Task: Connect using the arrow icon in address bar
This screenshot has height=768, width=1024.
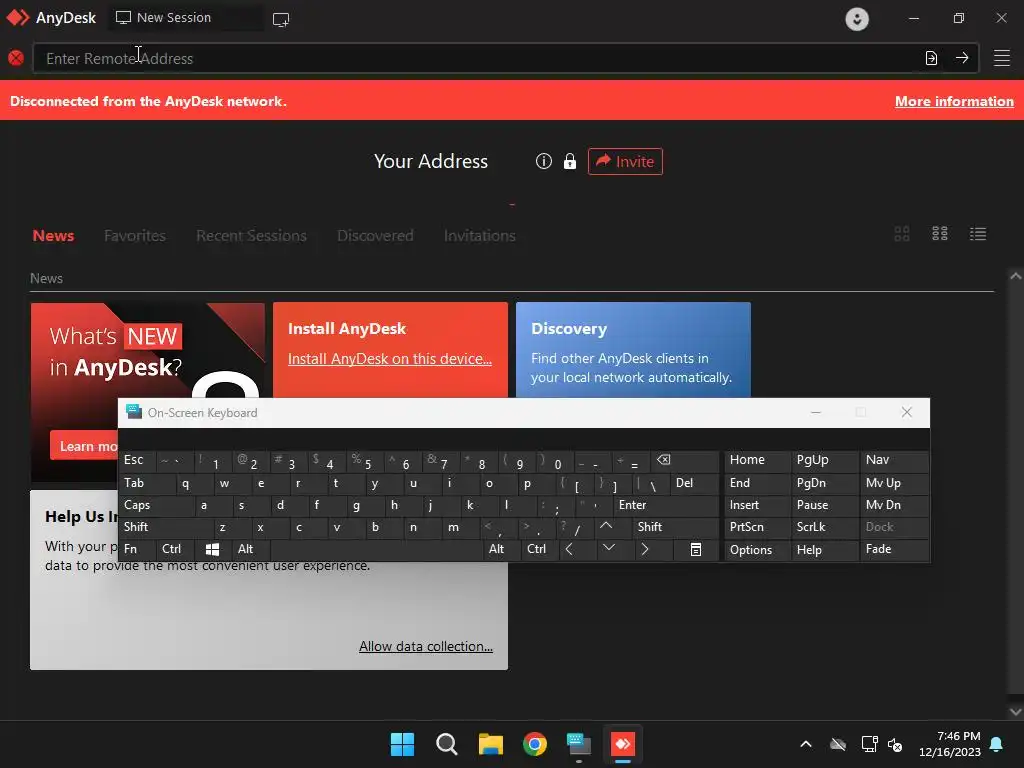Action: coord(962,58)
